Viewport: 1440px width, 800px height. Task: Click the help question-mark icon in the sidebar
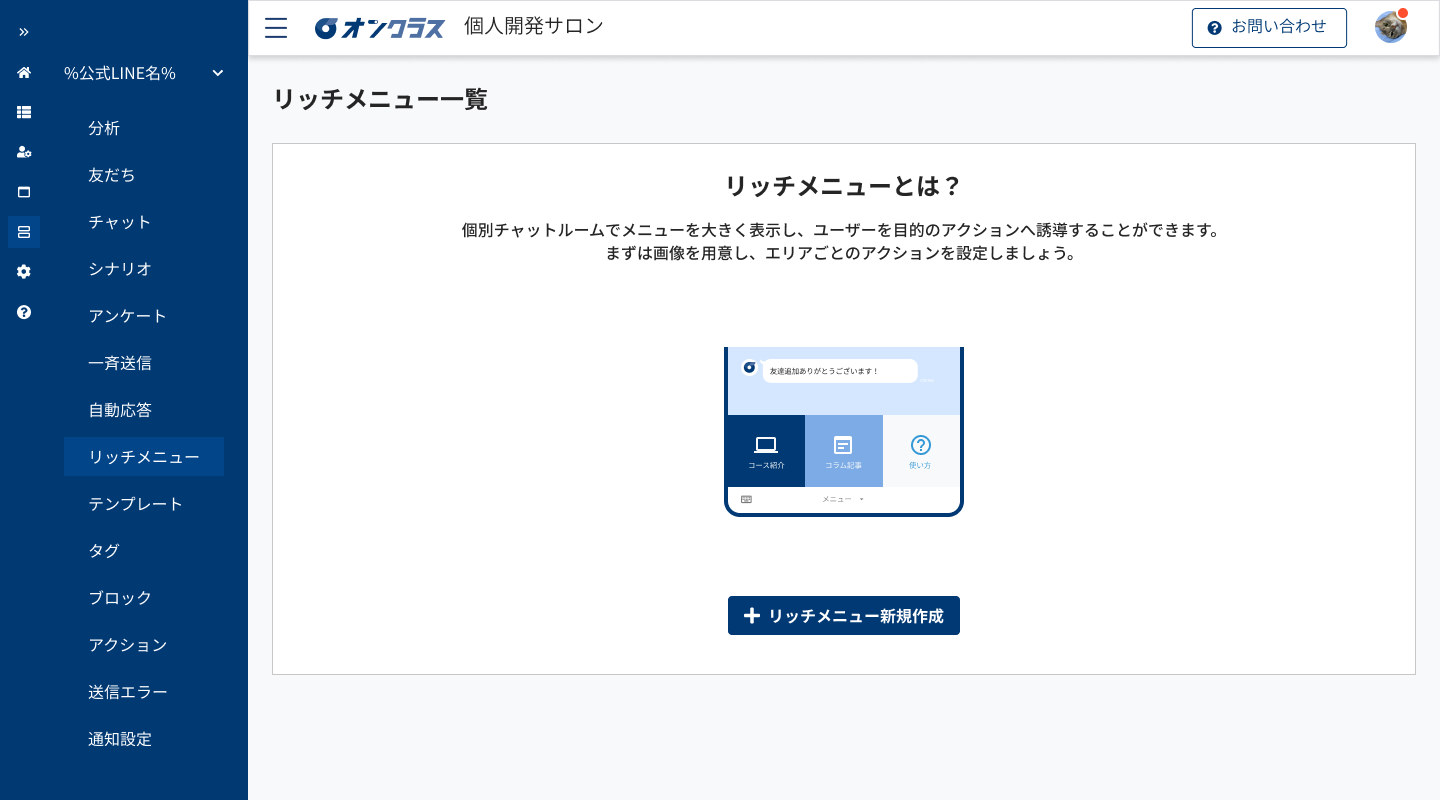point(23,312)
